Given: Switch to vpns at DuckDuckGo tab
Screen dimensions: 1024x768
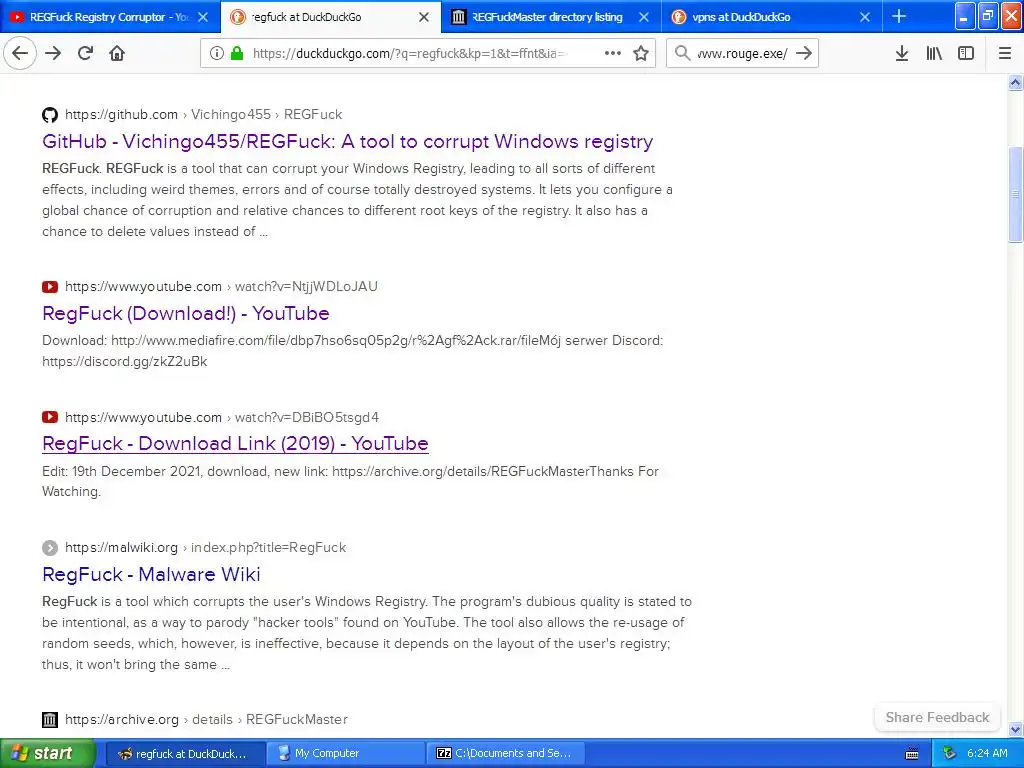Looking at the screenshot, I should pos(772,17).
